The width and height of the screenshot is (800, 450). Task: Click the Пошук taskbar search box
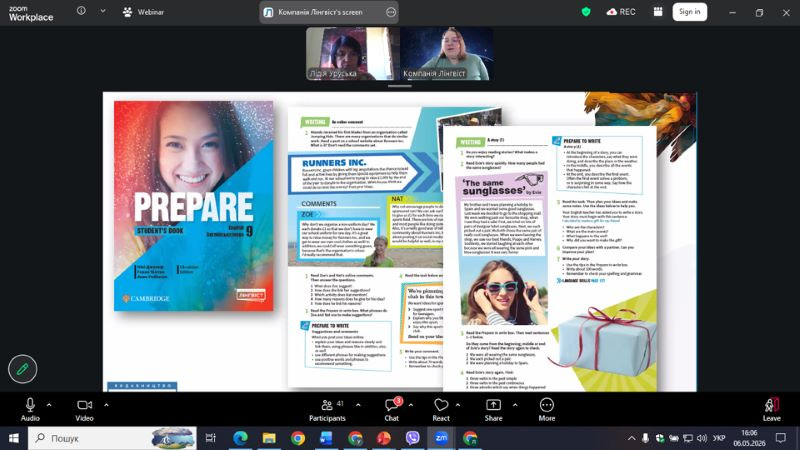(x=112, y=438)
